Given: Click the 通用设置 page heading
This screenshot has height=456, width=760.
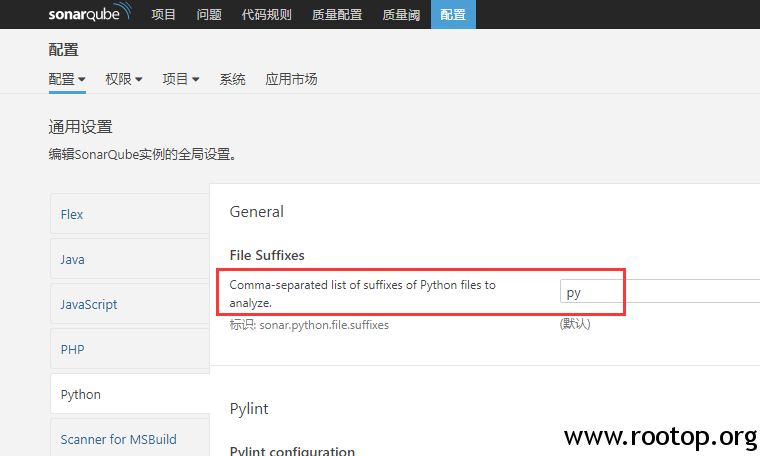Looking at the screenshot, I should click(x=80, y=127).
